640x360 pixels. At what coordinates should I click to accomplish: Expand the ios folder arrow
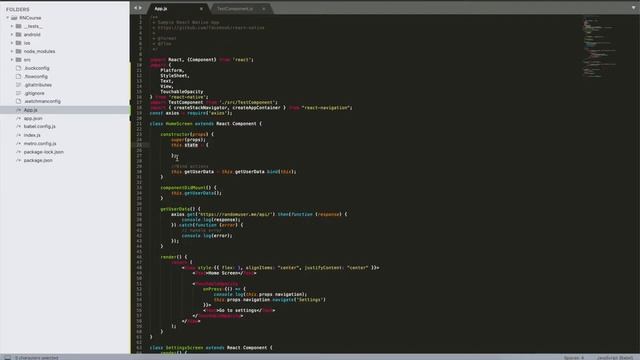click(12, 43)
